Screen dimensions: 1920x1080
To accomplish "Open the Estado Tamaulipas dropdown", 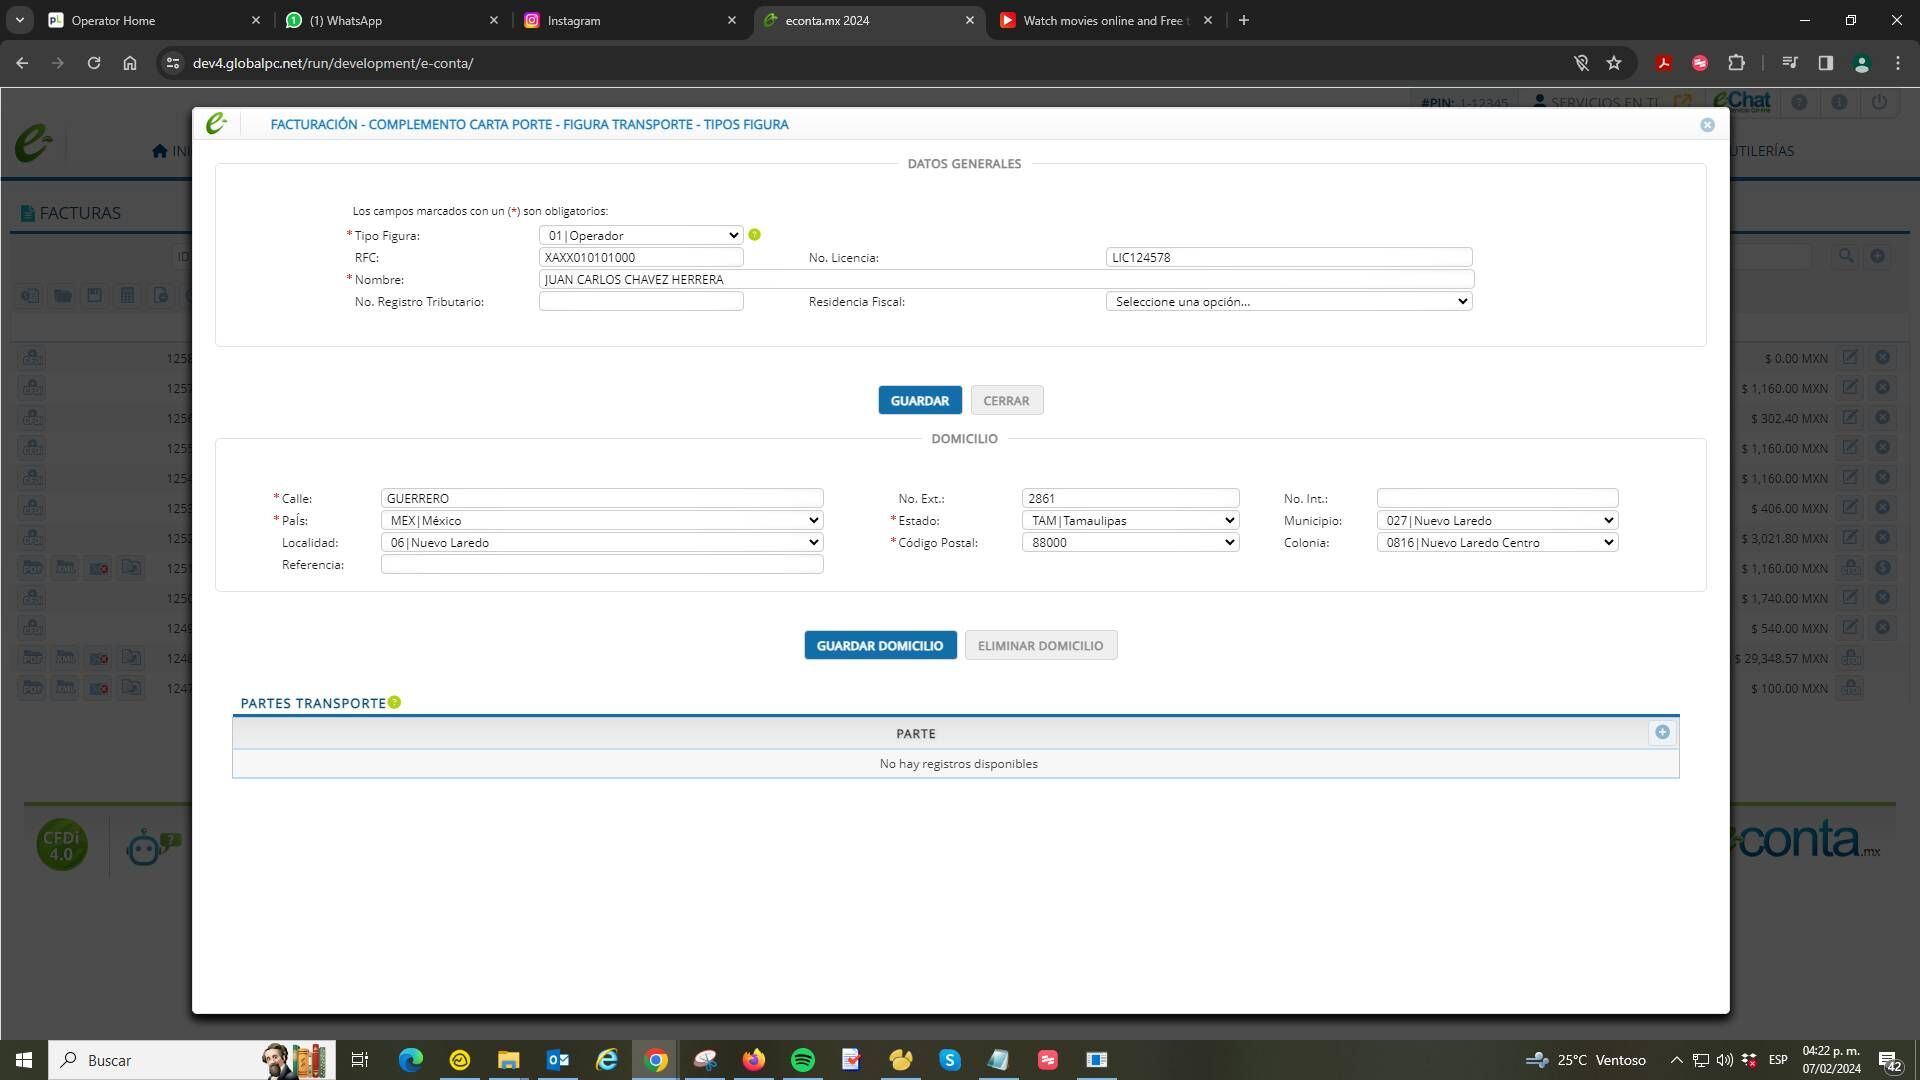I will [x=1130, y=521].
